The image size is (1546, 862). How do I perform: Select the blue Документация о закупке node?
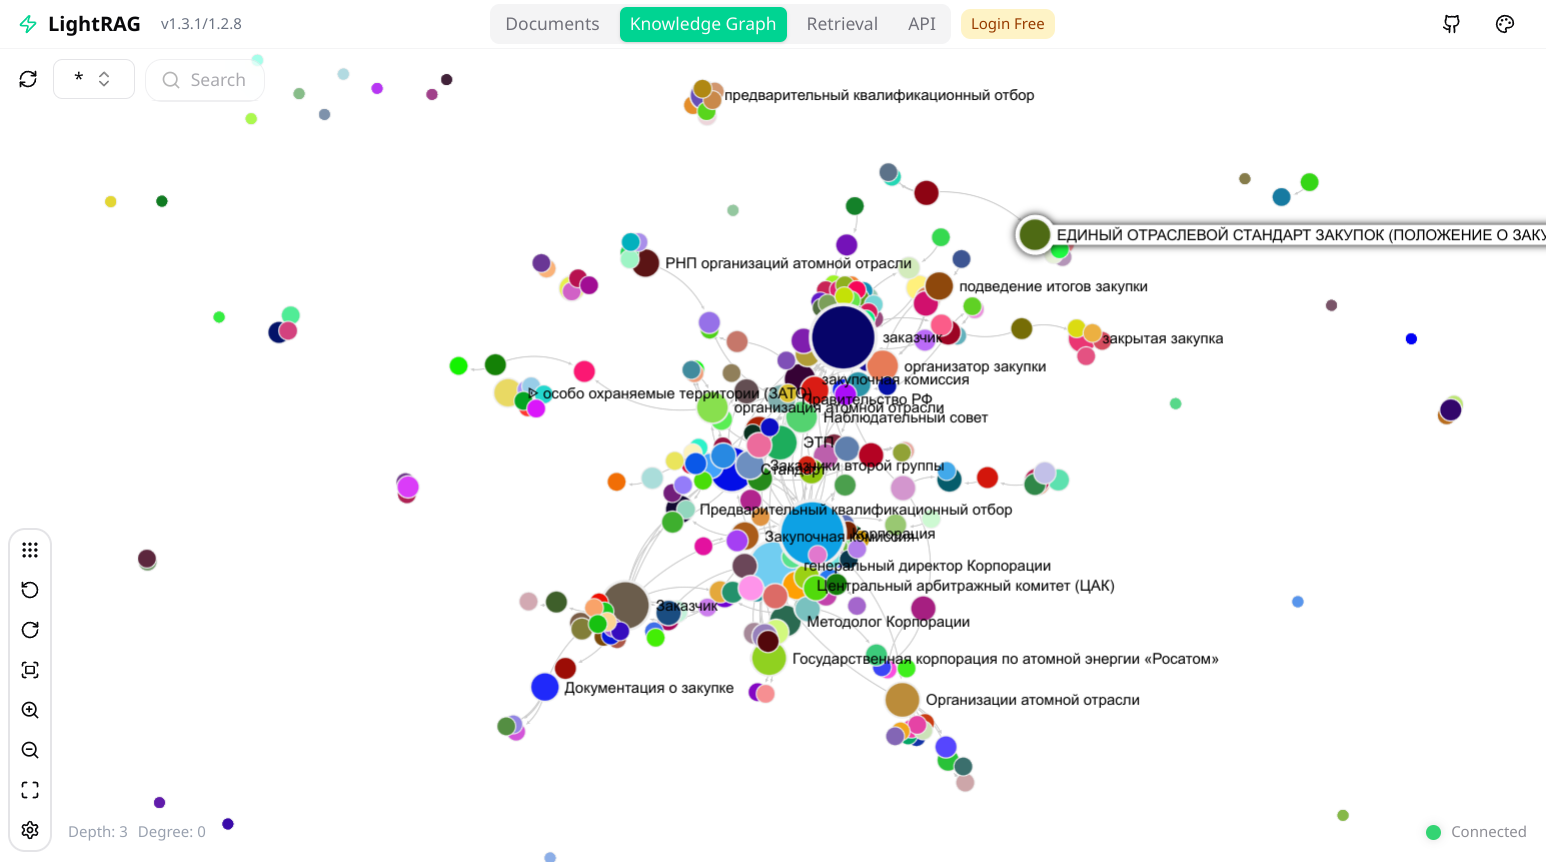[x=544, y=687]
